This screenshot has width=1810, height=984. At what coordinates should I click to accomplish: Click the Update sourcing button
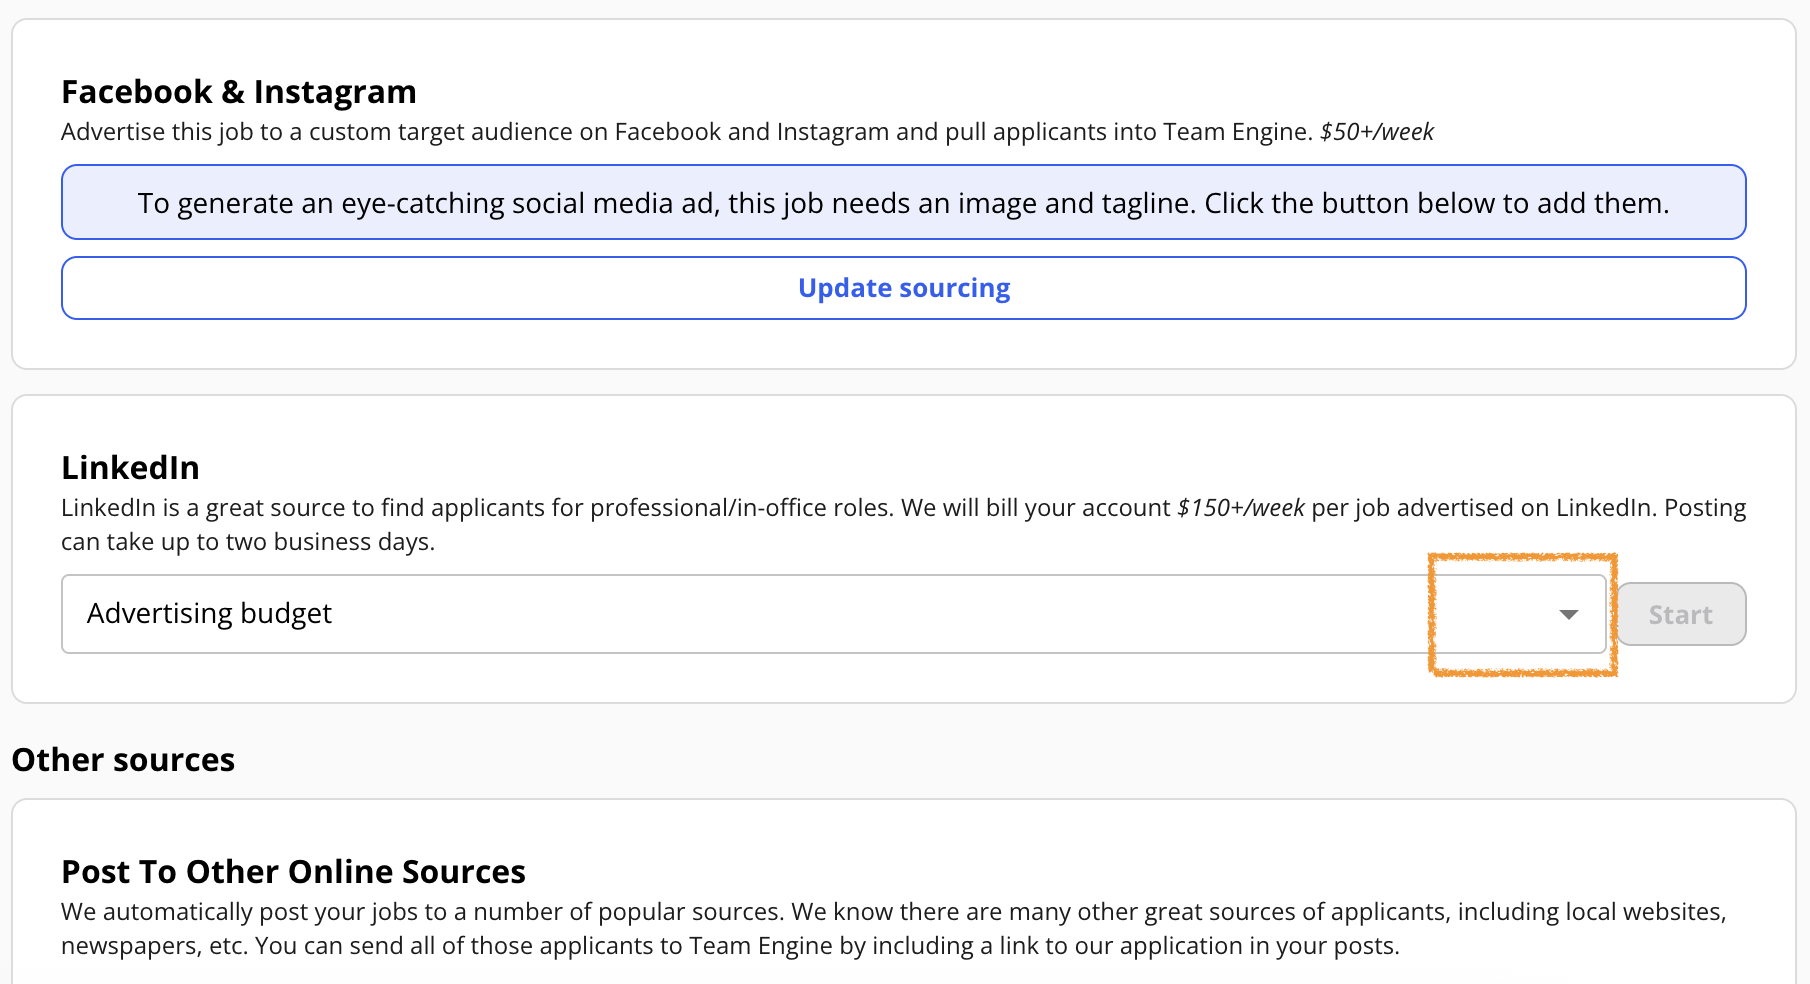(903, 288)
